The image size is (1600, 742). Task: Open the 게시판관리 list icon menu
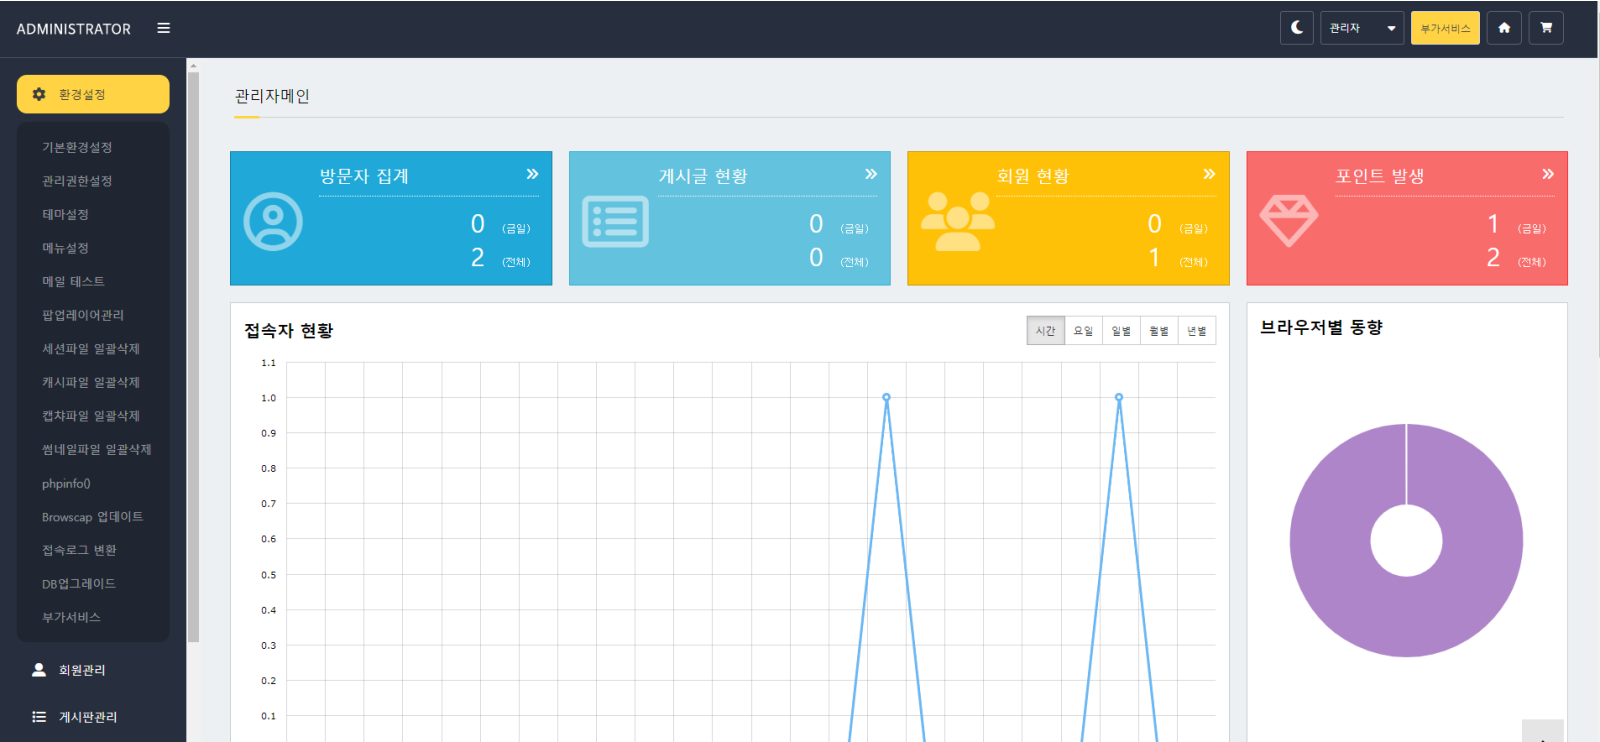pos(40,717)
